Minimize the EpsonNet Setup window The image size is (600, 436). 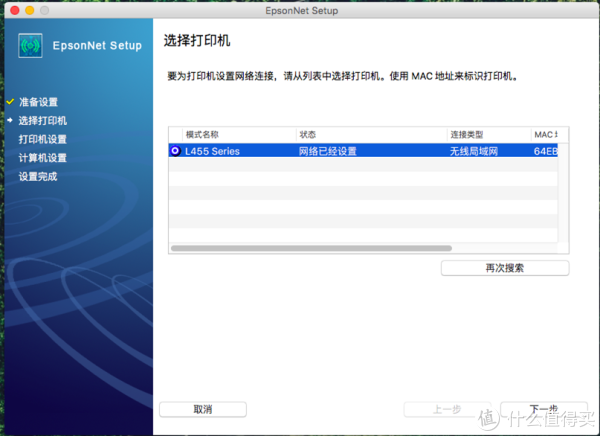[x=30, y=10]
